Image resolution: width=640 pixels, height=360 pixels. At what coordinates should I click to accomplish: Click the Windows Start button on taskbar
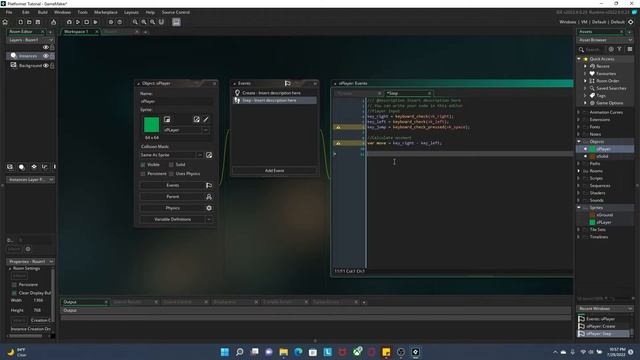225,352
